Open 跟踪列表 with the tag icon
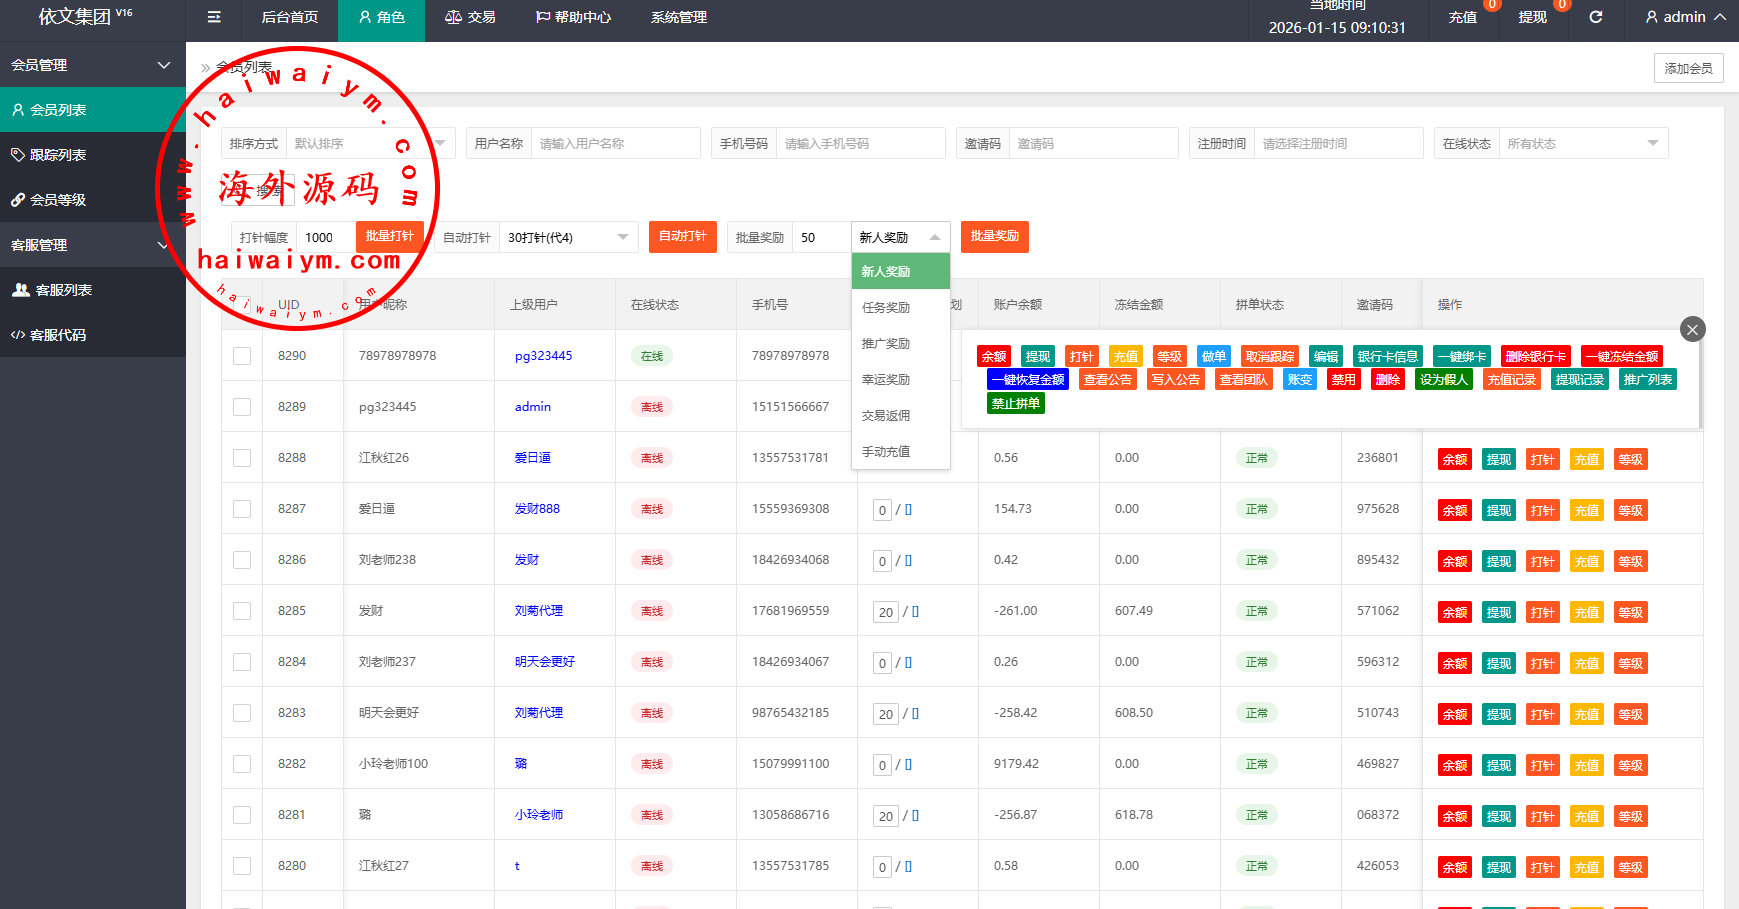Image resolution: width=1739 pixels, height=909 pixels. tap(48, 155)
